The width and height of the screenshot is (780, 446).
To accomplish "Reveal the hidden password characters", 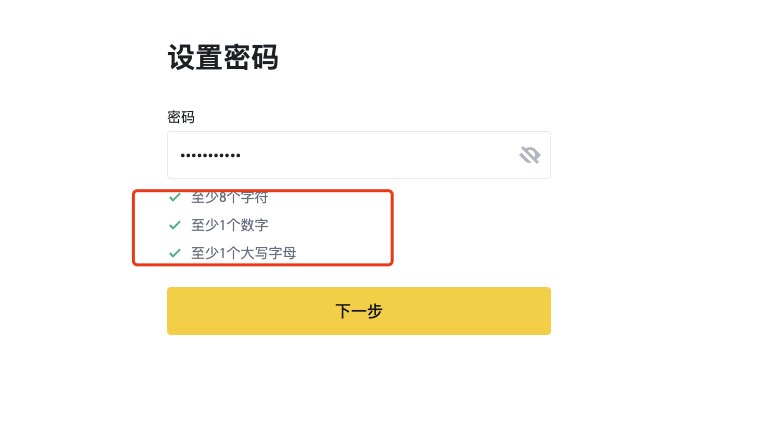I will tap(529, 155).
